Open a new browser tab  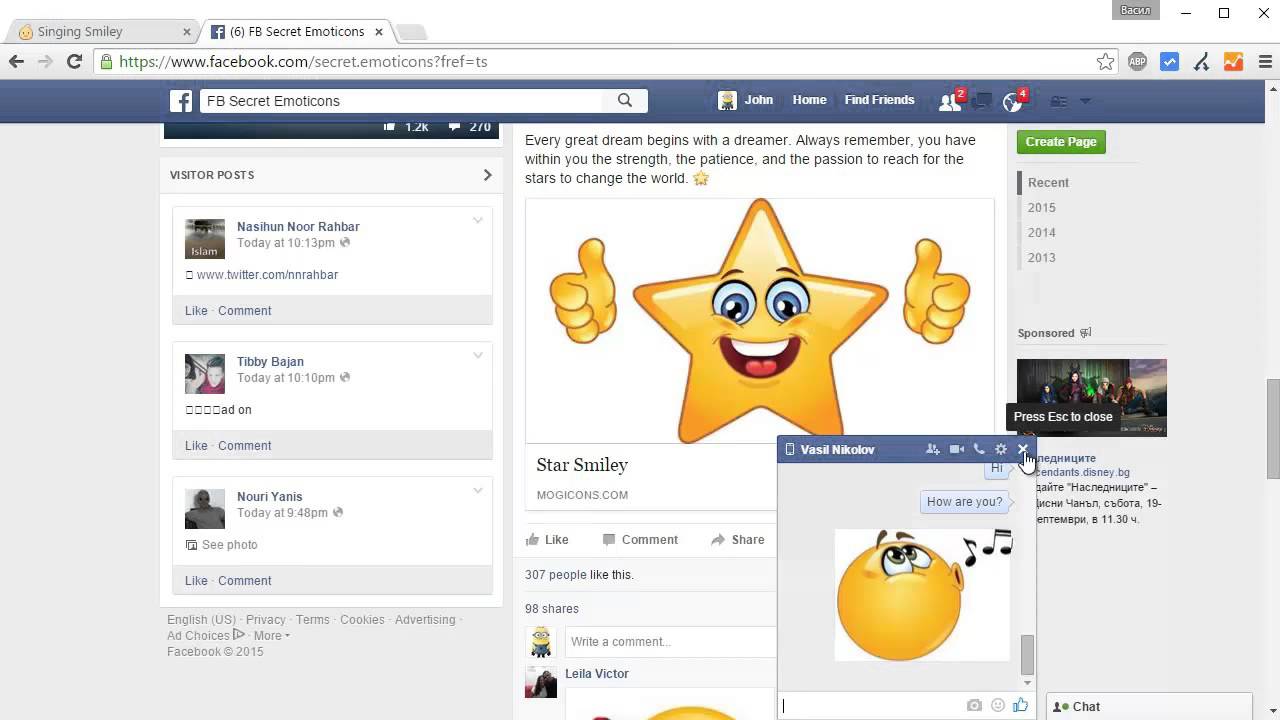click(x=411, y=33)
